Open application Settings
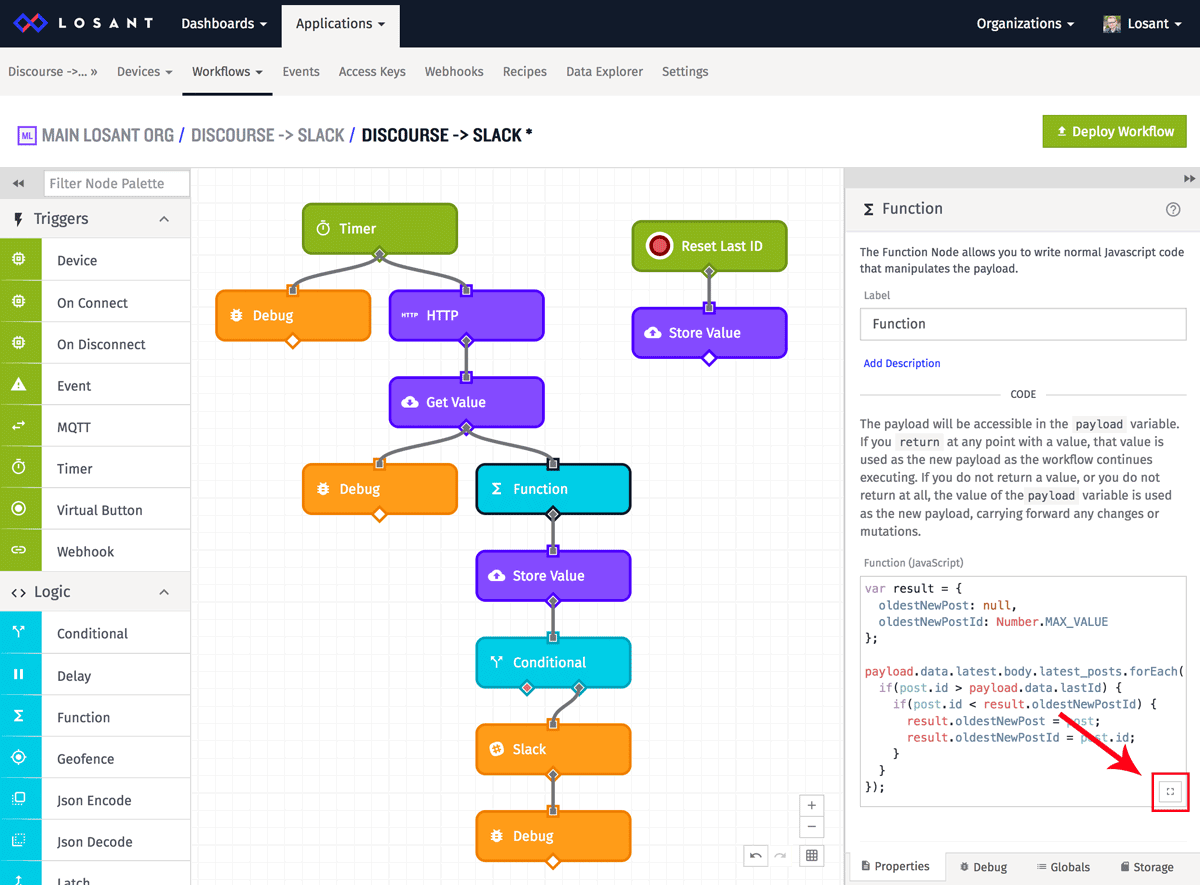 coord(685,71)
